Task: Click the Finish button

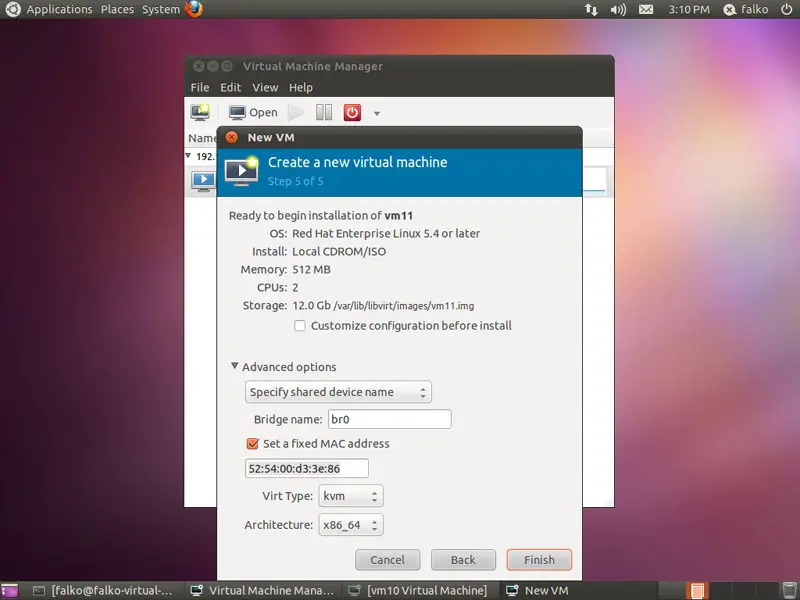Action: point(539,560)
